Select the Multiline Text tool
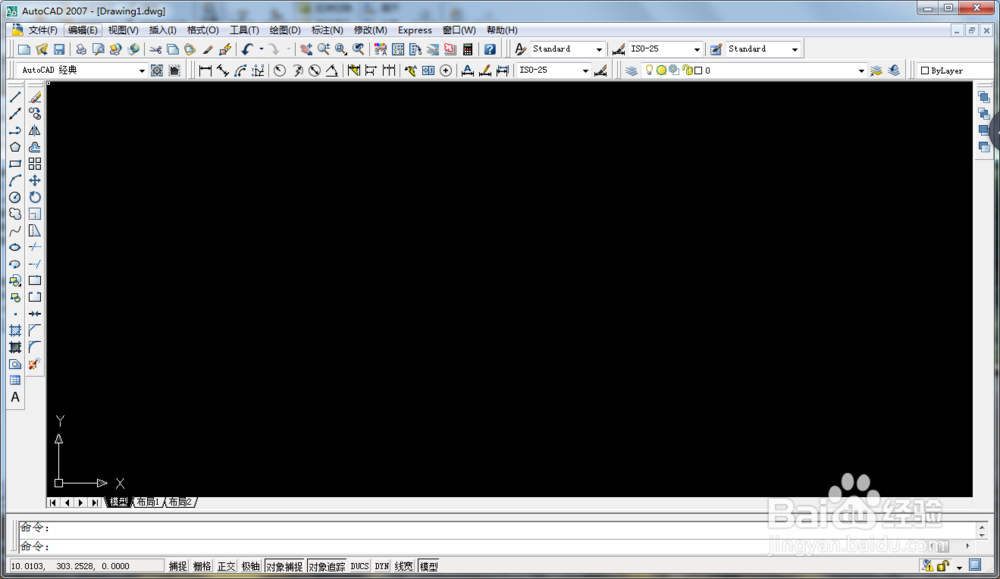The width and height of the screenshot is (1000, 579). (15, 397)
